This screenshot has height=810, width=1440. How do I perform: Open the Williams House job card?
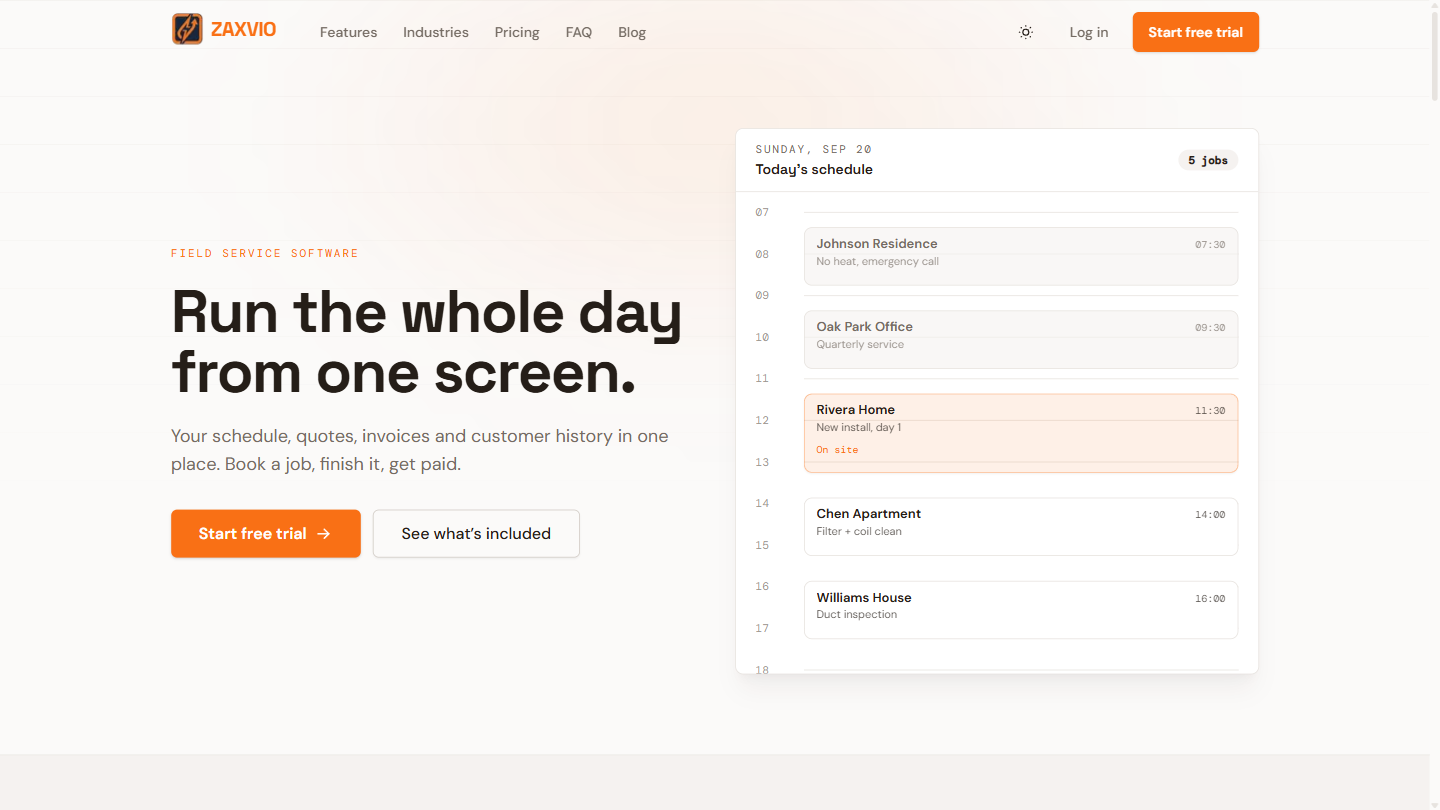pos(1021,610)
